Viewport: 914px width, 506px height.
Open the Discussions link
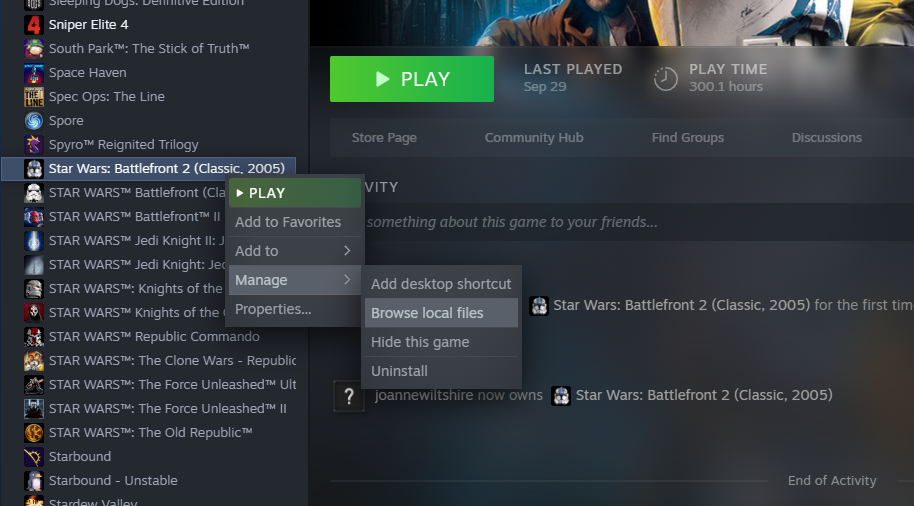click(827, 138)
